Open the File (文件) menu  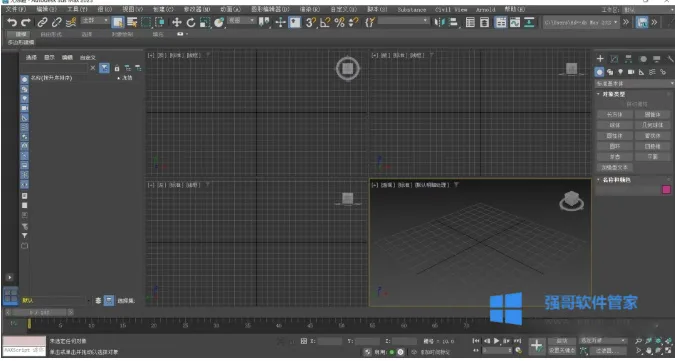coord(15,9)
